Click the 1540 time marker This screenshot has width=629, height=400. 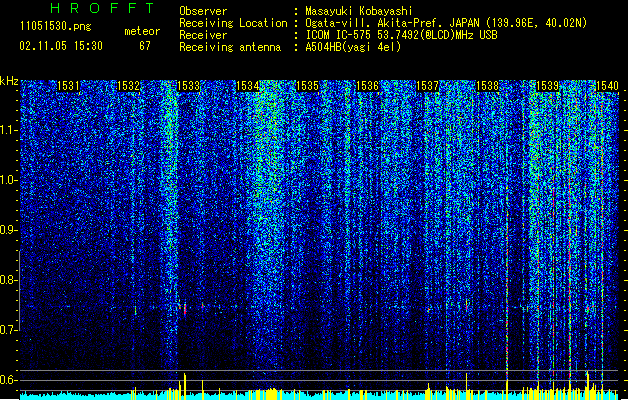tap(607, 86)
